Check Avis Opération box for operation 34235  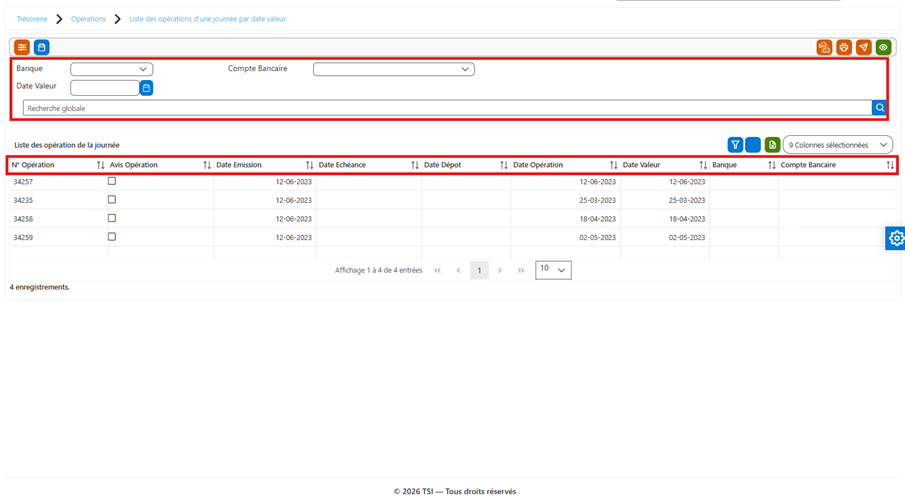click(x=112, y=200)
